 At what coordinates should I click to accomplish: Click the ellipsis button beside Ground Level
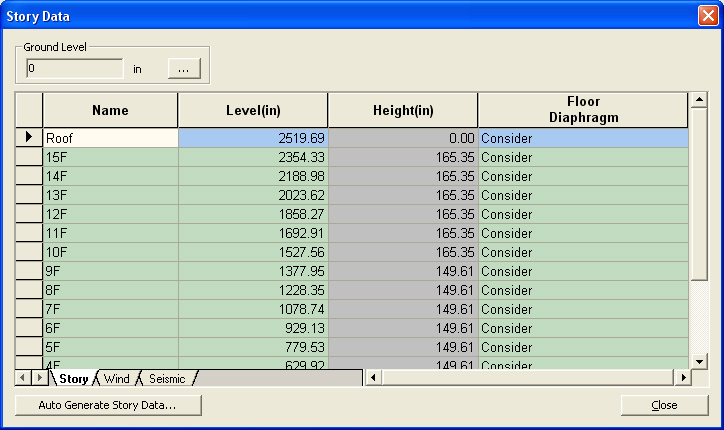pyautogui.click(x=184, y=69)
